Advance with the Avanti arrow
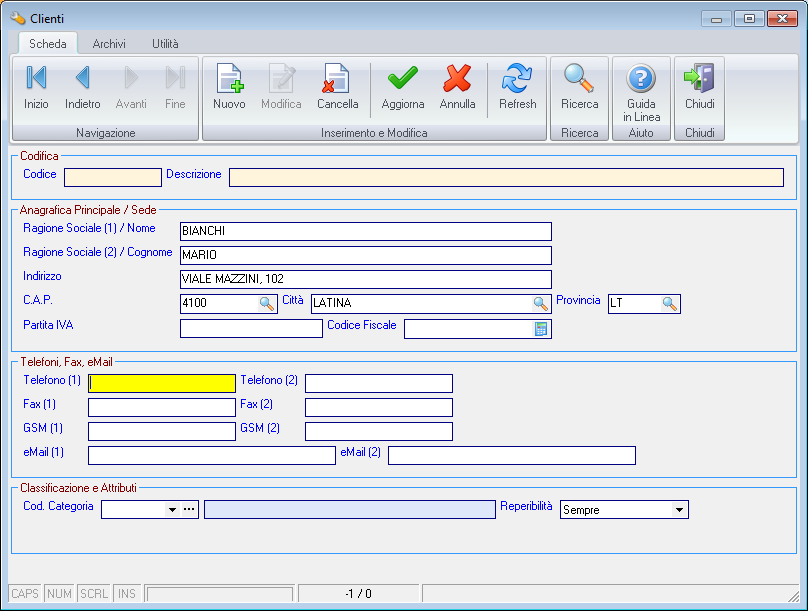This screenshot has height=611, width=808. pyautogui.click(x=131, y=88)
